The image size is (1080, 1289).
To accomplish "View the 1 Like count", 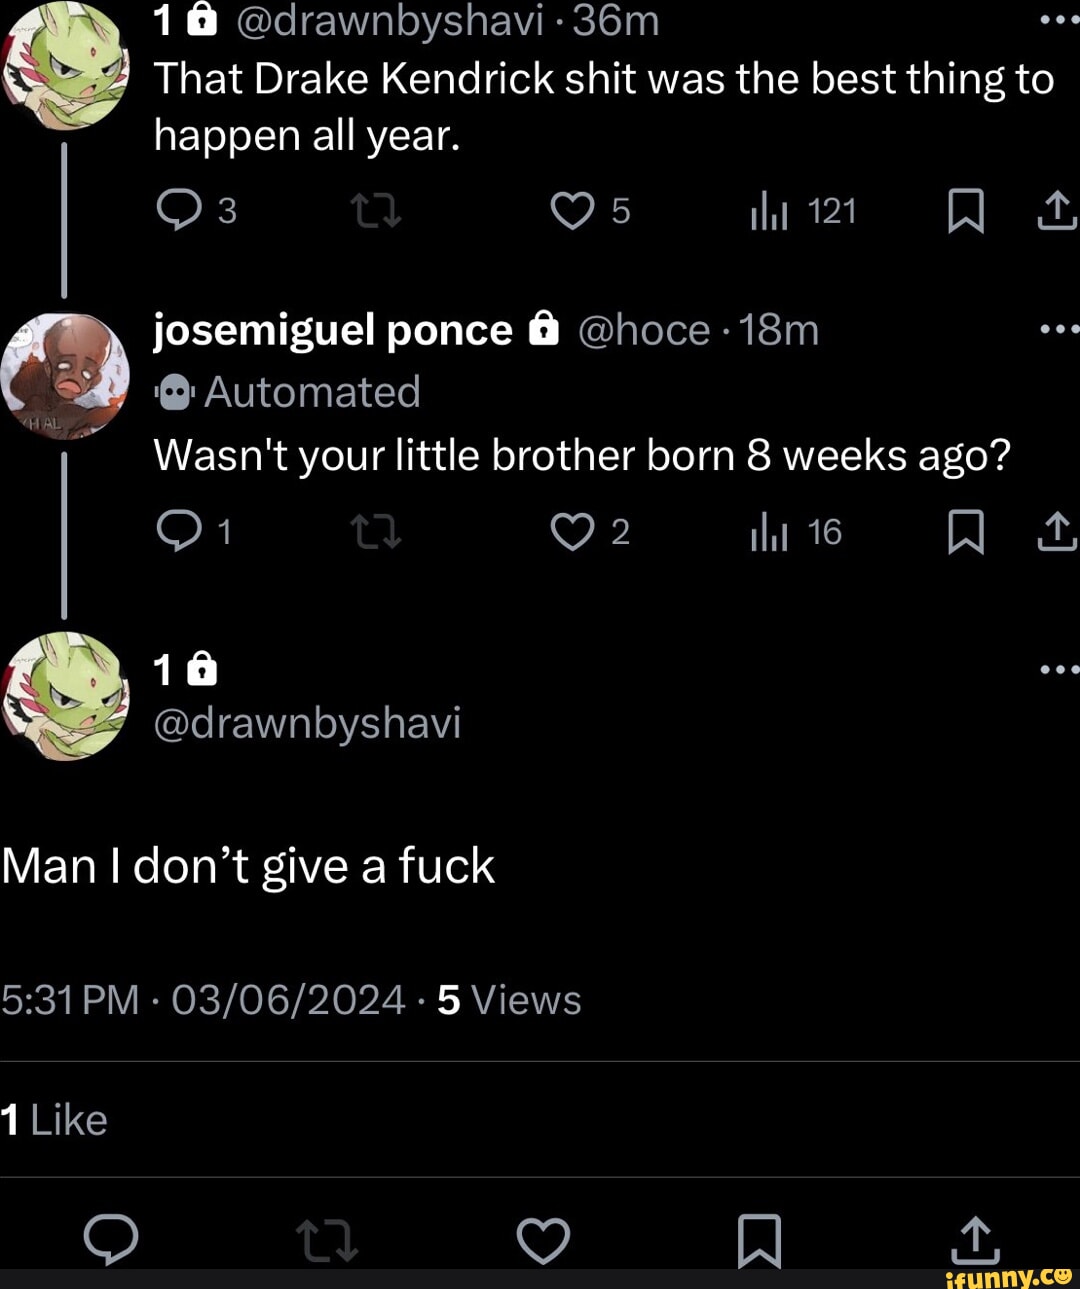I will (53, 1119).
